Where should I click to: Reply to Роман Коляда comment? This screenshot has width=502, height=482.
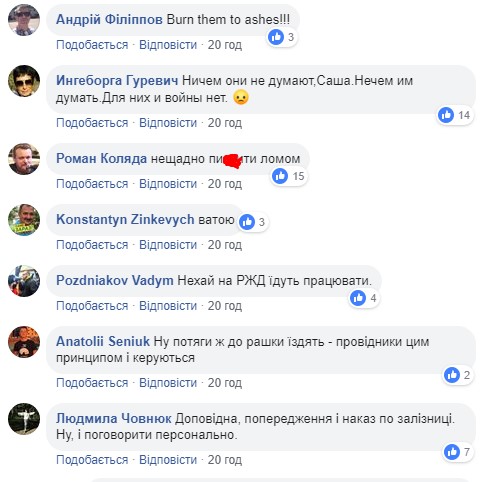coord(168,184)
